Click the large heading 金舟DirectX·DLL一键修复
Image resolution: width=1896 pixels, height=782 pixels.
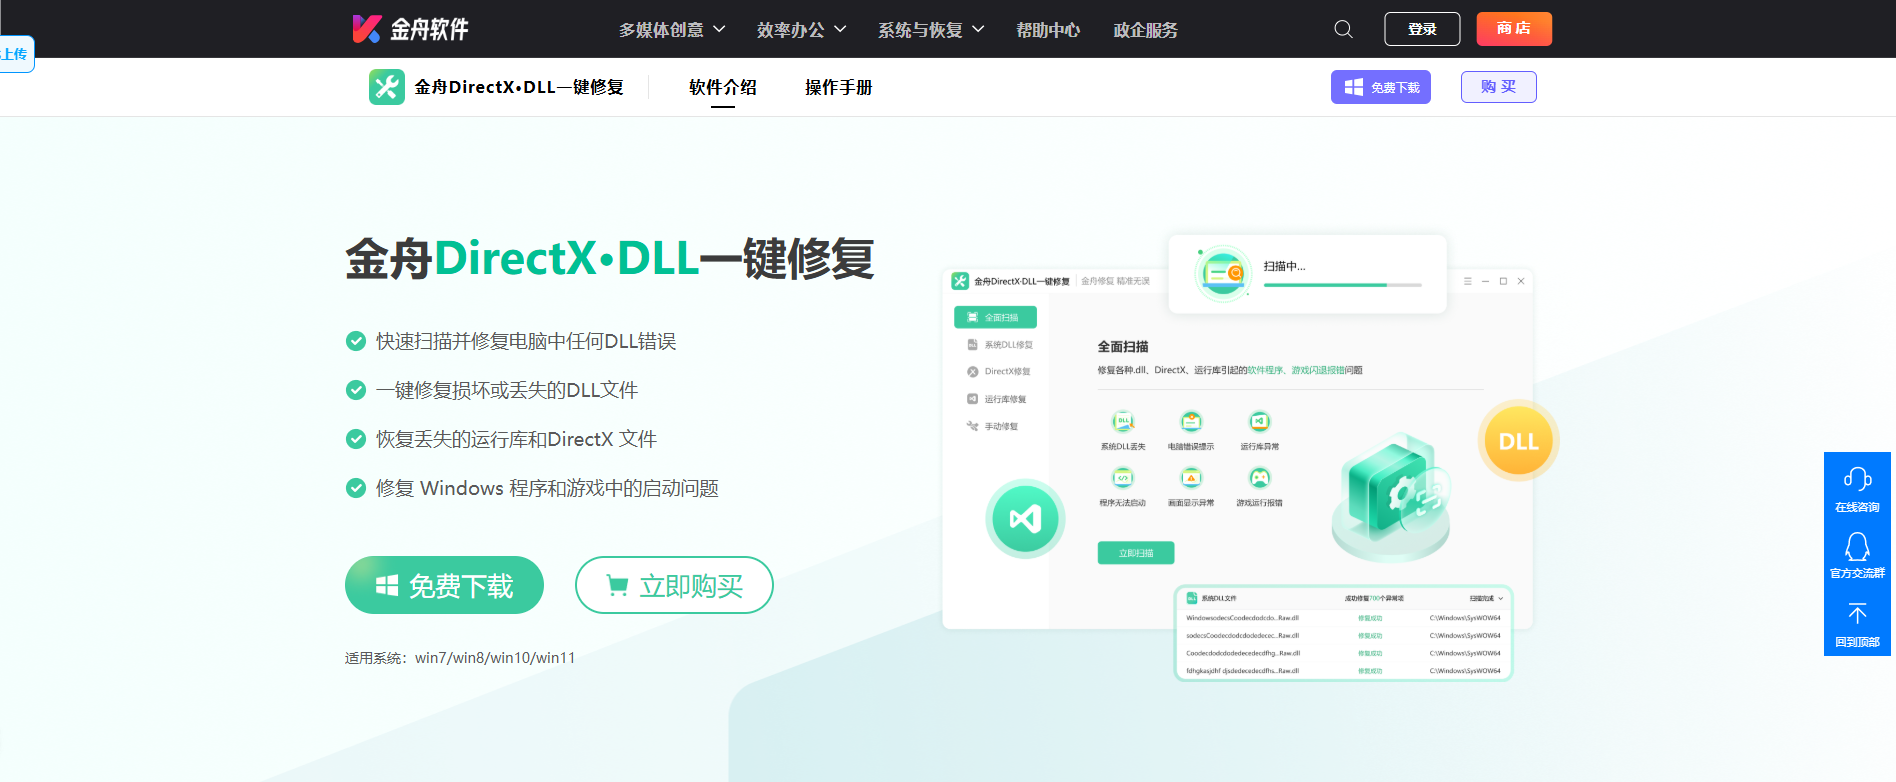(x=610, y=259)
